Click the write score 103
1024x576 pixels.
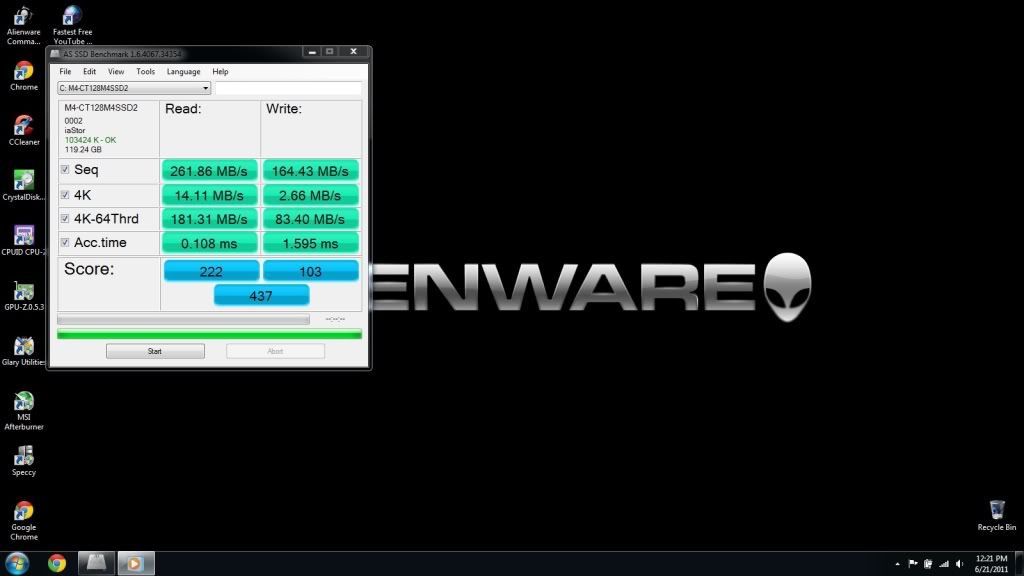click(x=311, y=270)
